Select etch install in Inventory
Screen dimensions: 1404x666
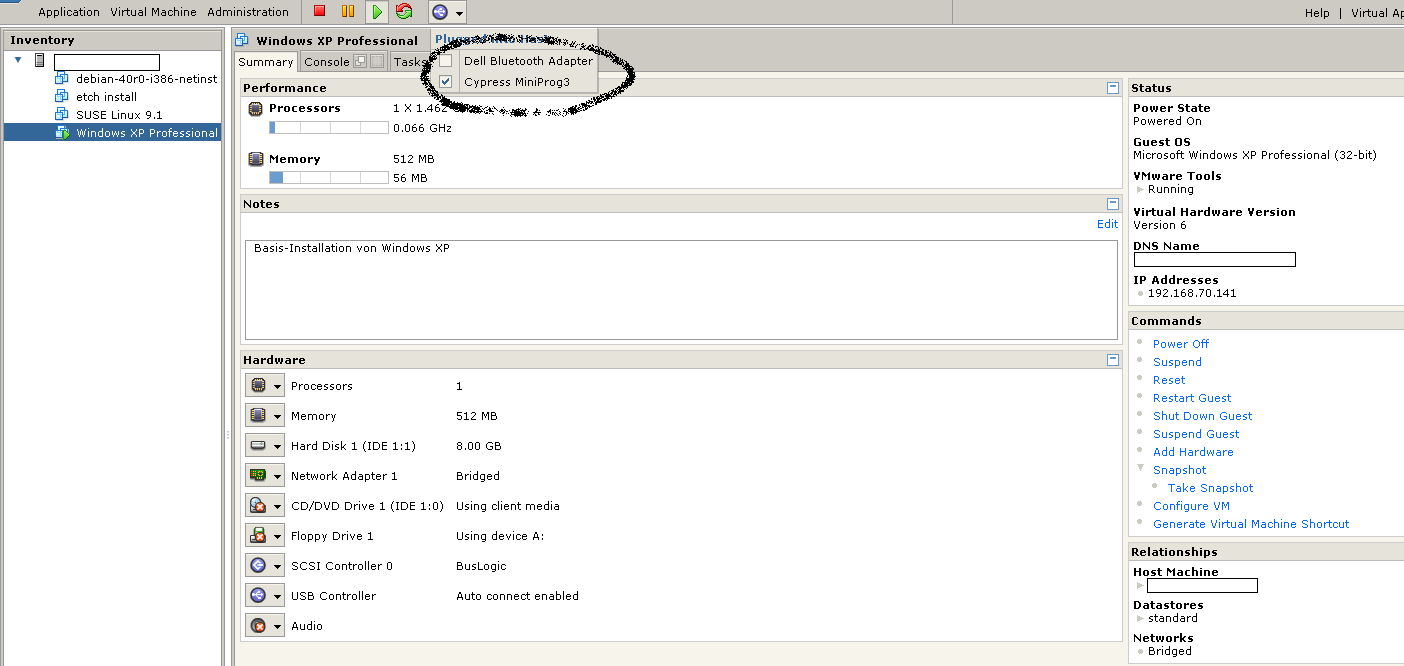[106, 97]
